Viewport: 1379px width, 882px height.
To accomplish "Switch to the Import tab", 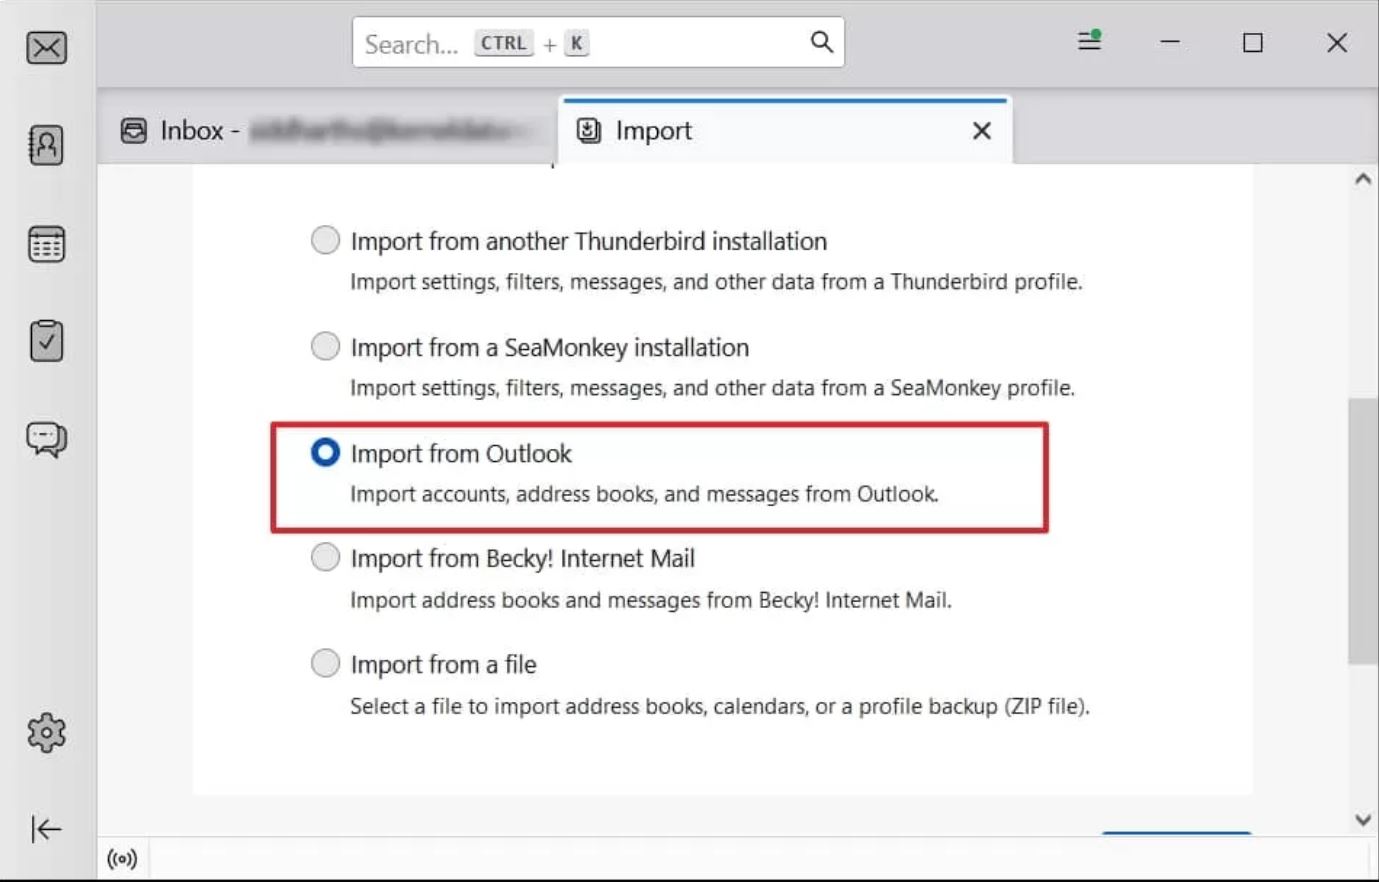I will click(x=785, y=131).
